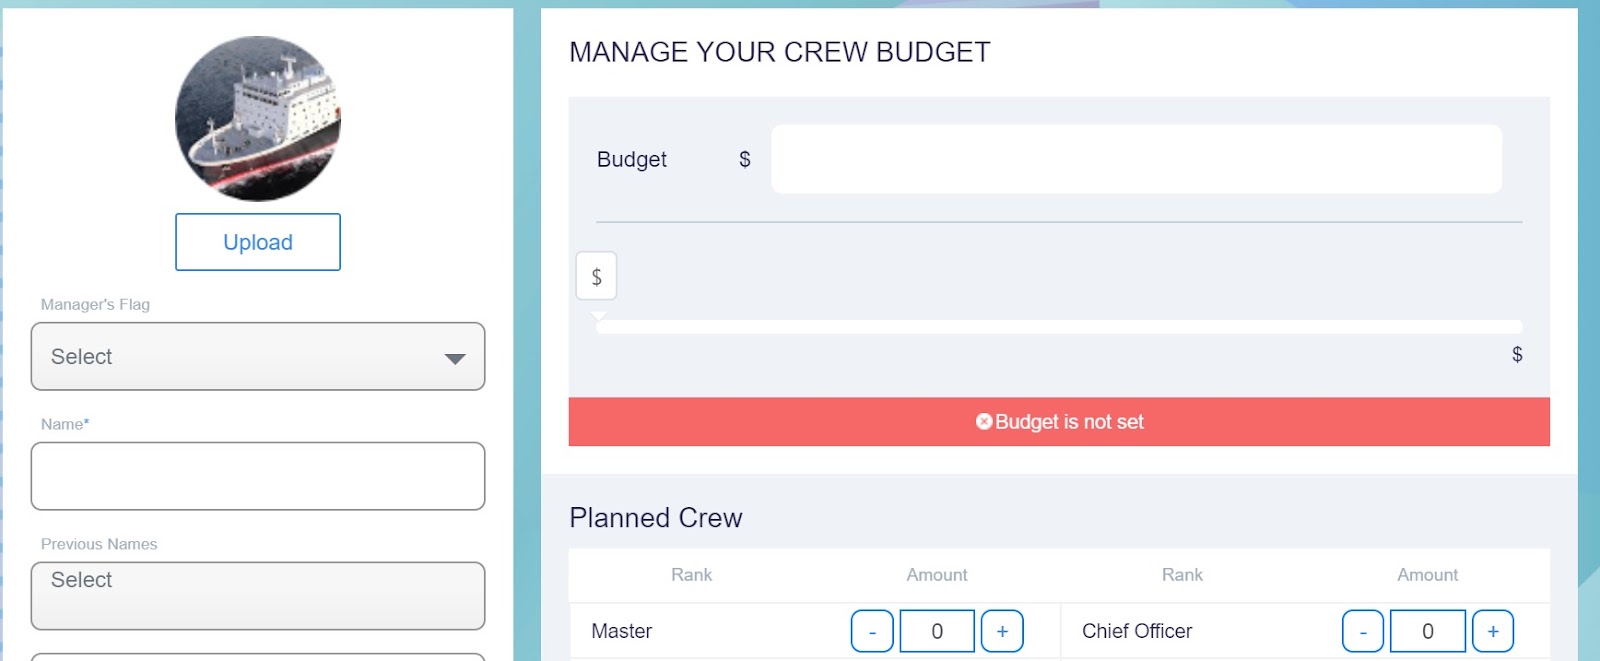Click the Master amount number field
The image size is (1600, 661).
coord(937,631)
